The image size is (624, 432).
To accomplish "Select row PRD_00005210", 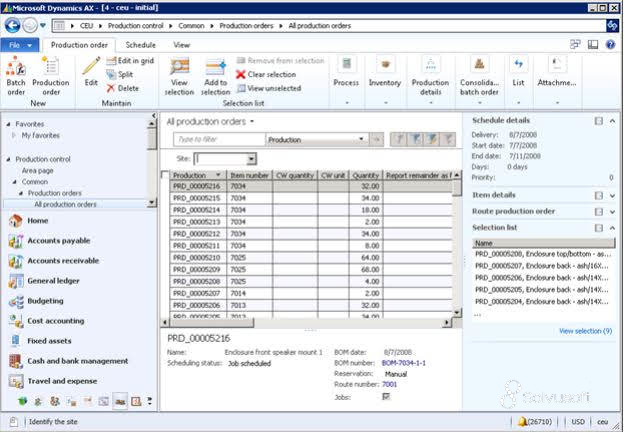I will point(310,258).
